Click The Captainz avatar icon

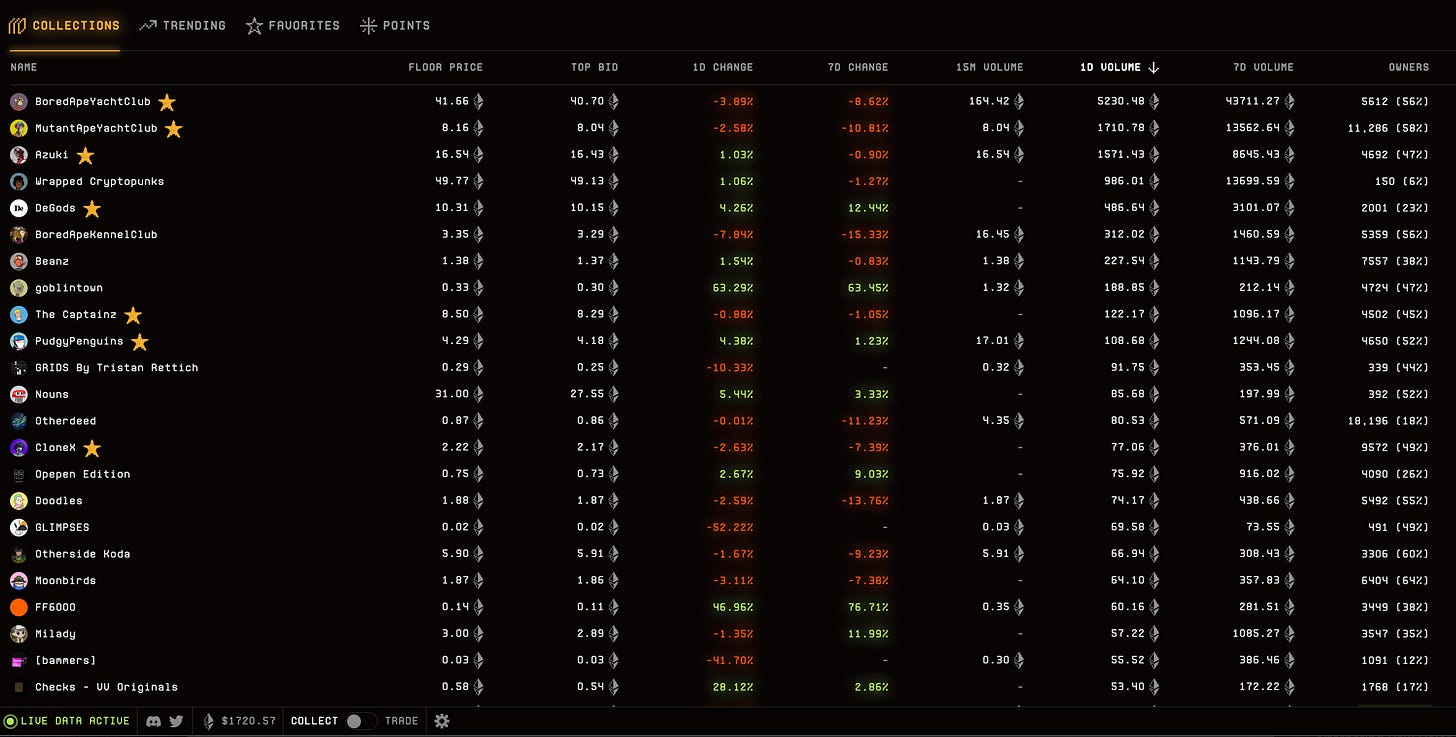point(19,315)
